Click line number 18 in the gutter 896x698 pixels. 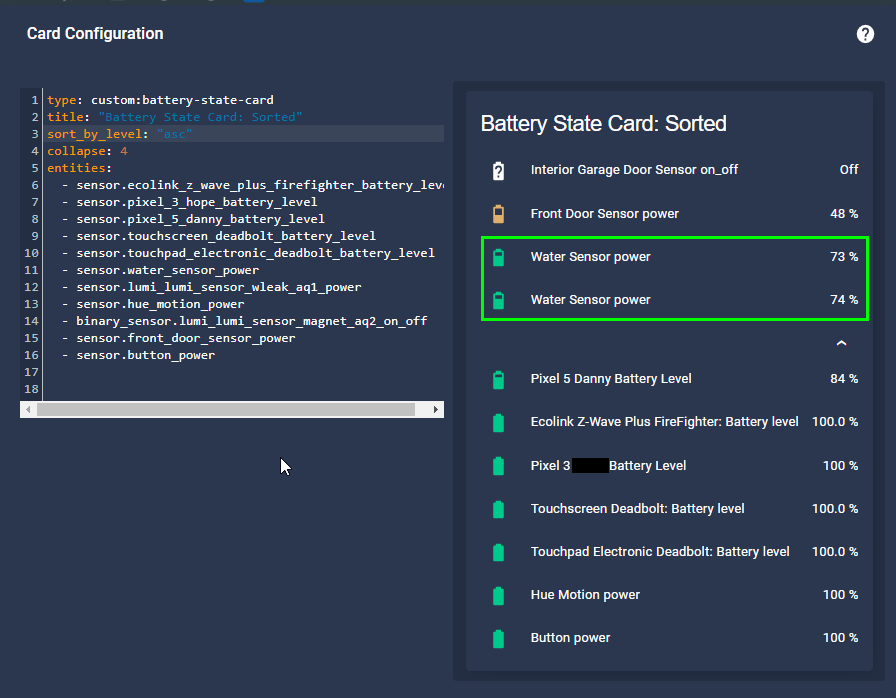tap(31, 390)
